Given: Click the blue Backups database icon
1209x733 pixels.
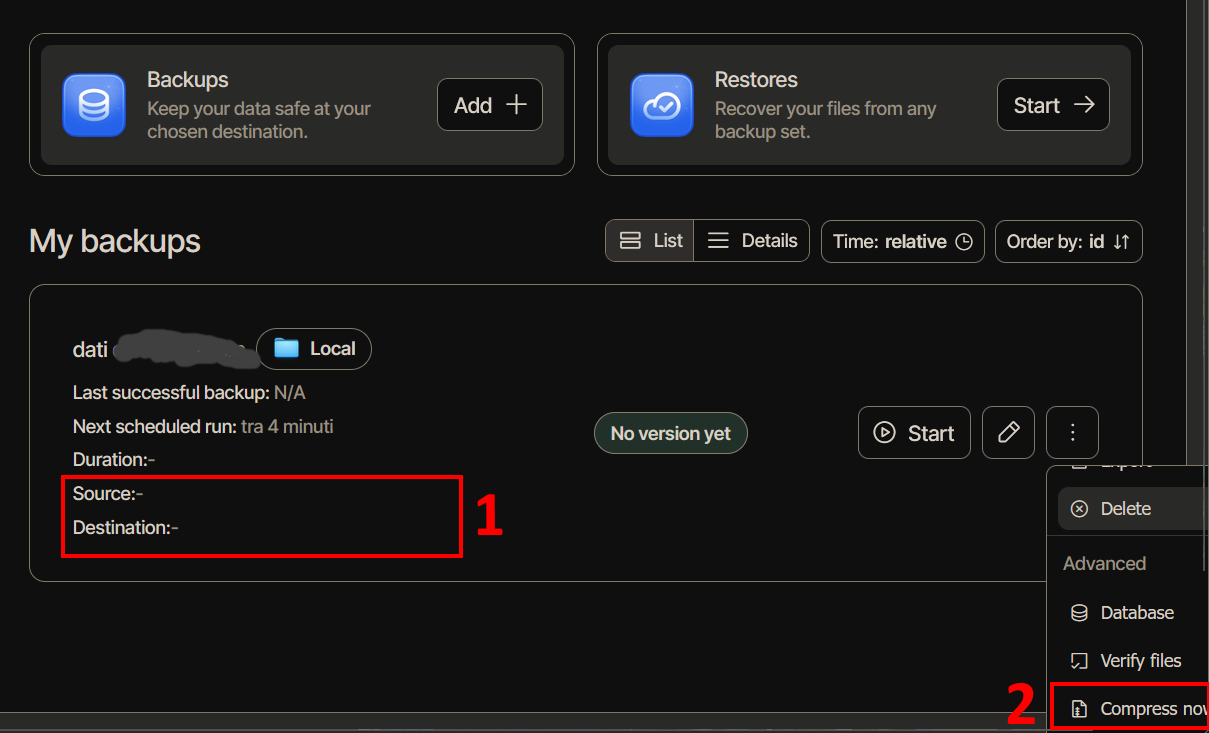Looking at the screenshot, I should point(93,105).
